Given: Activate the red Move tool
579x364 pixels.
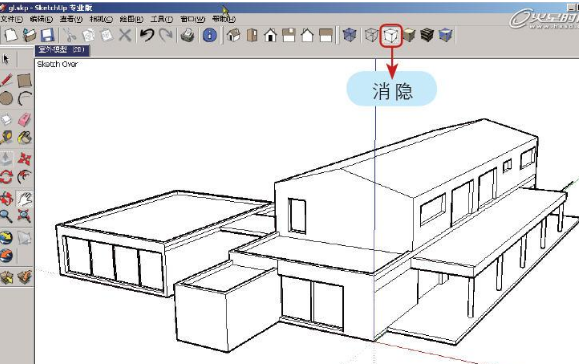Looking at the screenshot, I should point(24,159).
